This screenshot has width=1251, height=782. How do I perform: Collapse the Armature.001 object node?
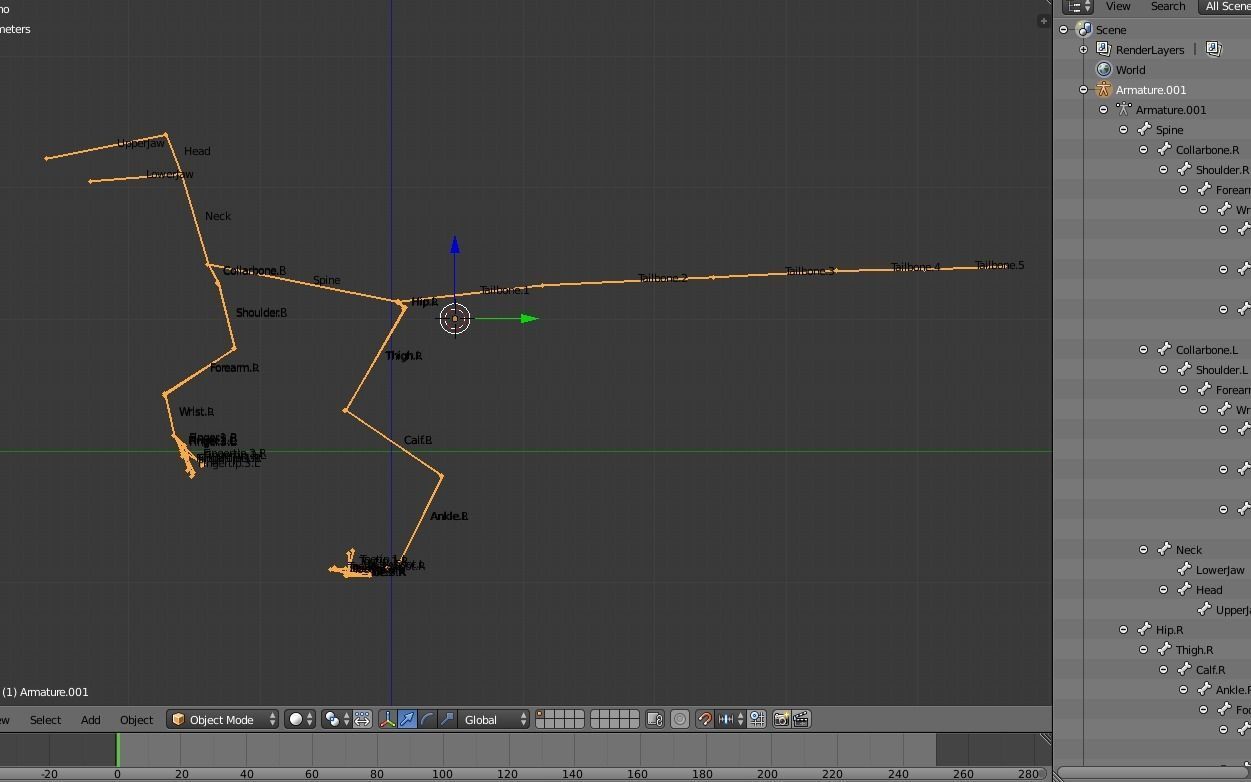[1083, 90]
